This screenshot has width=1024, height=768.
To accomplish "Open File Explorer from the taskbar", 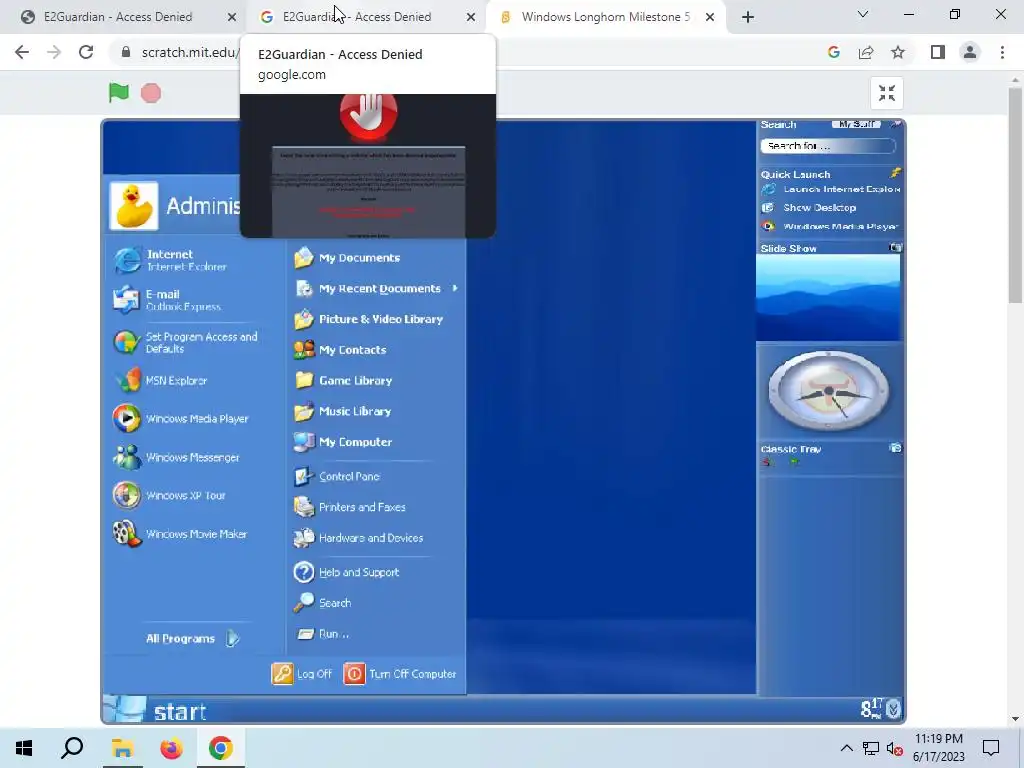I will pyautogui.click(x=122, y=748).
